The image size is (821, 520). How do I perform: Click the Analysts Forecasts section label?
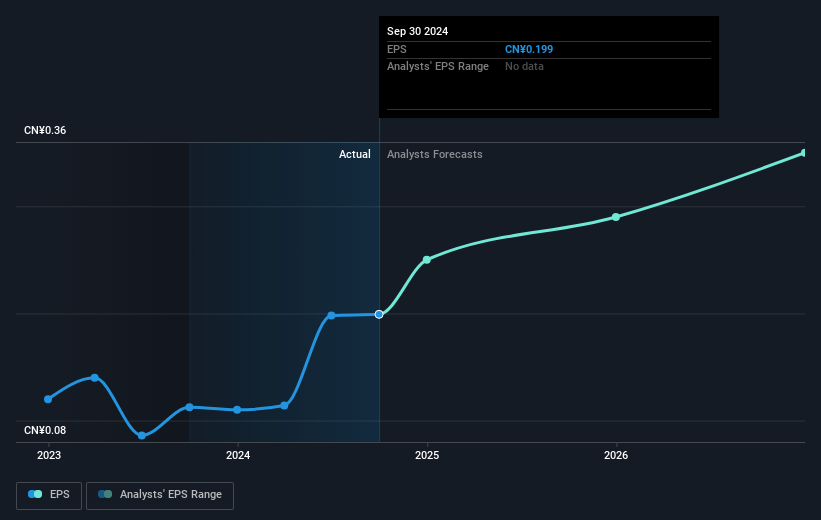pyautogui.click(x=435, y=154)
